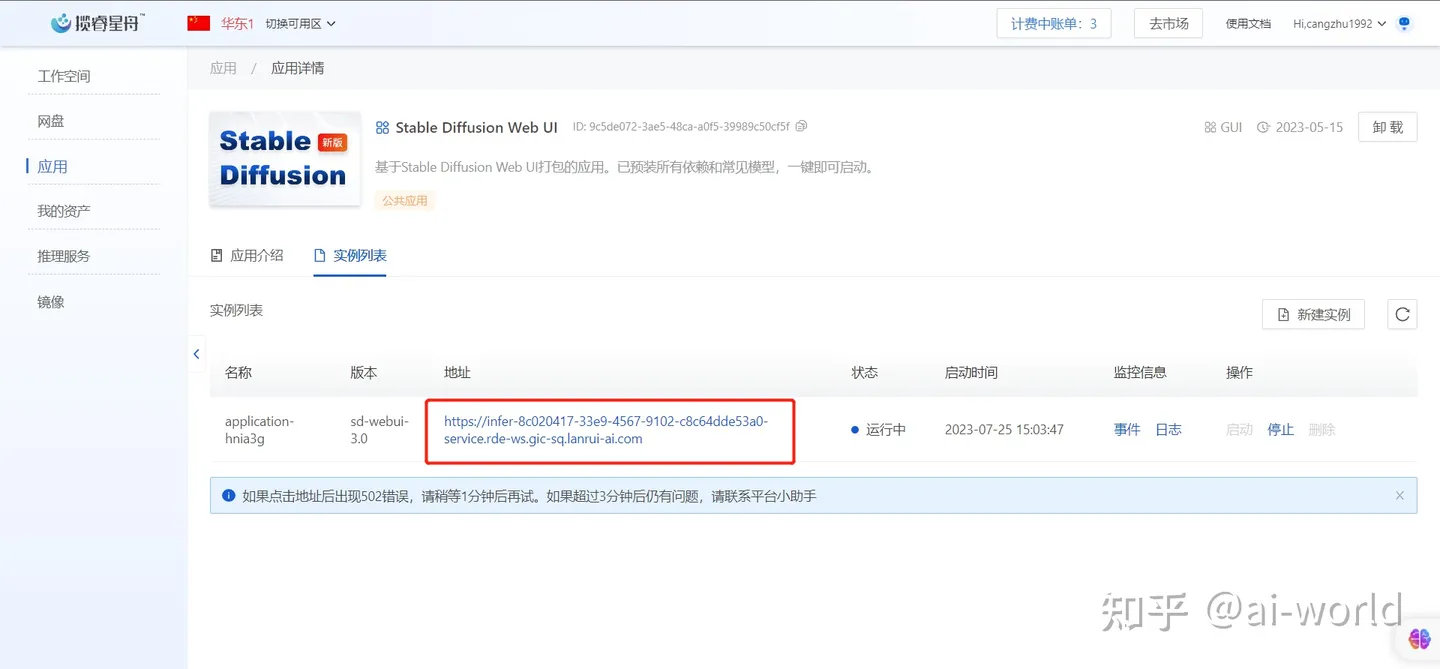Click the disabled 删除 action
This screenshot has width=1440, height=669.
point(1321,430)
